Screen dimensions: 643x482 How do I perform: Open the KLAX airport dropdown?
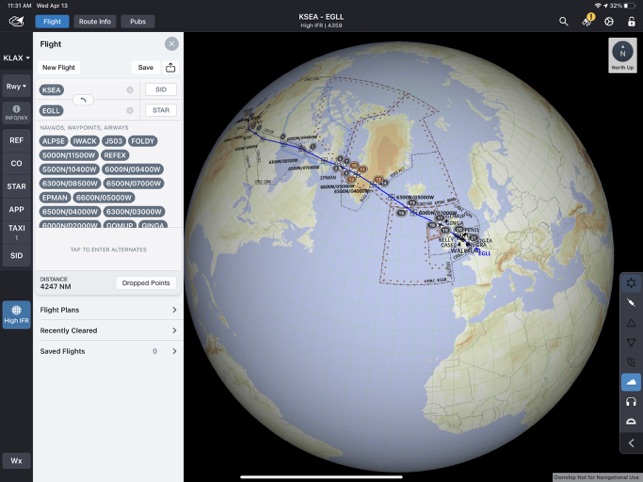(16, 58)
